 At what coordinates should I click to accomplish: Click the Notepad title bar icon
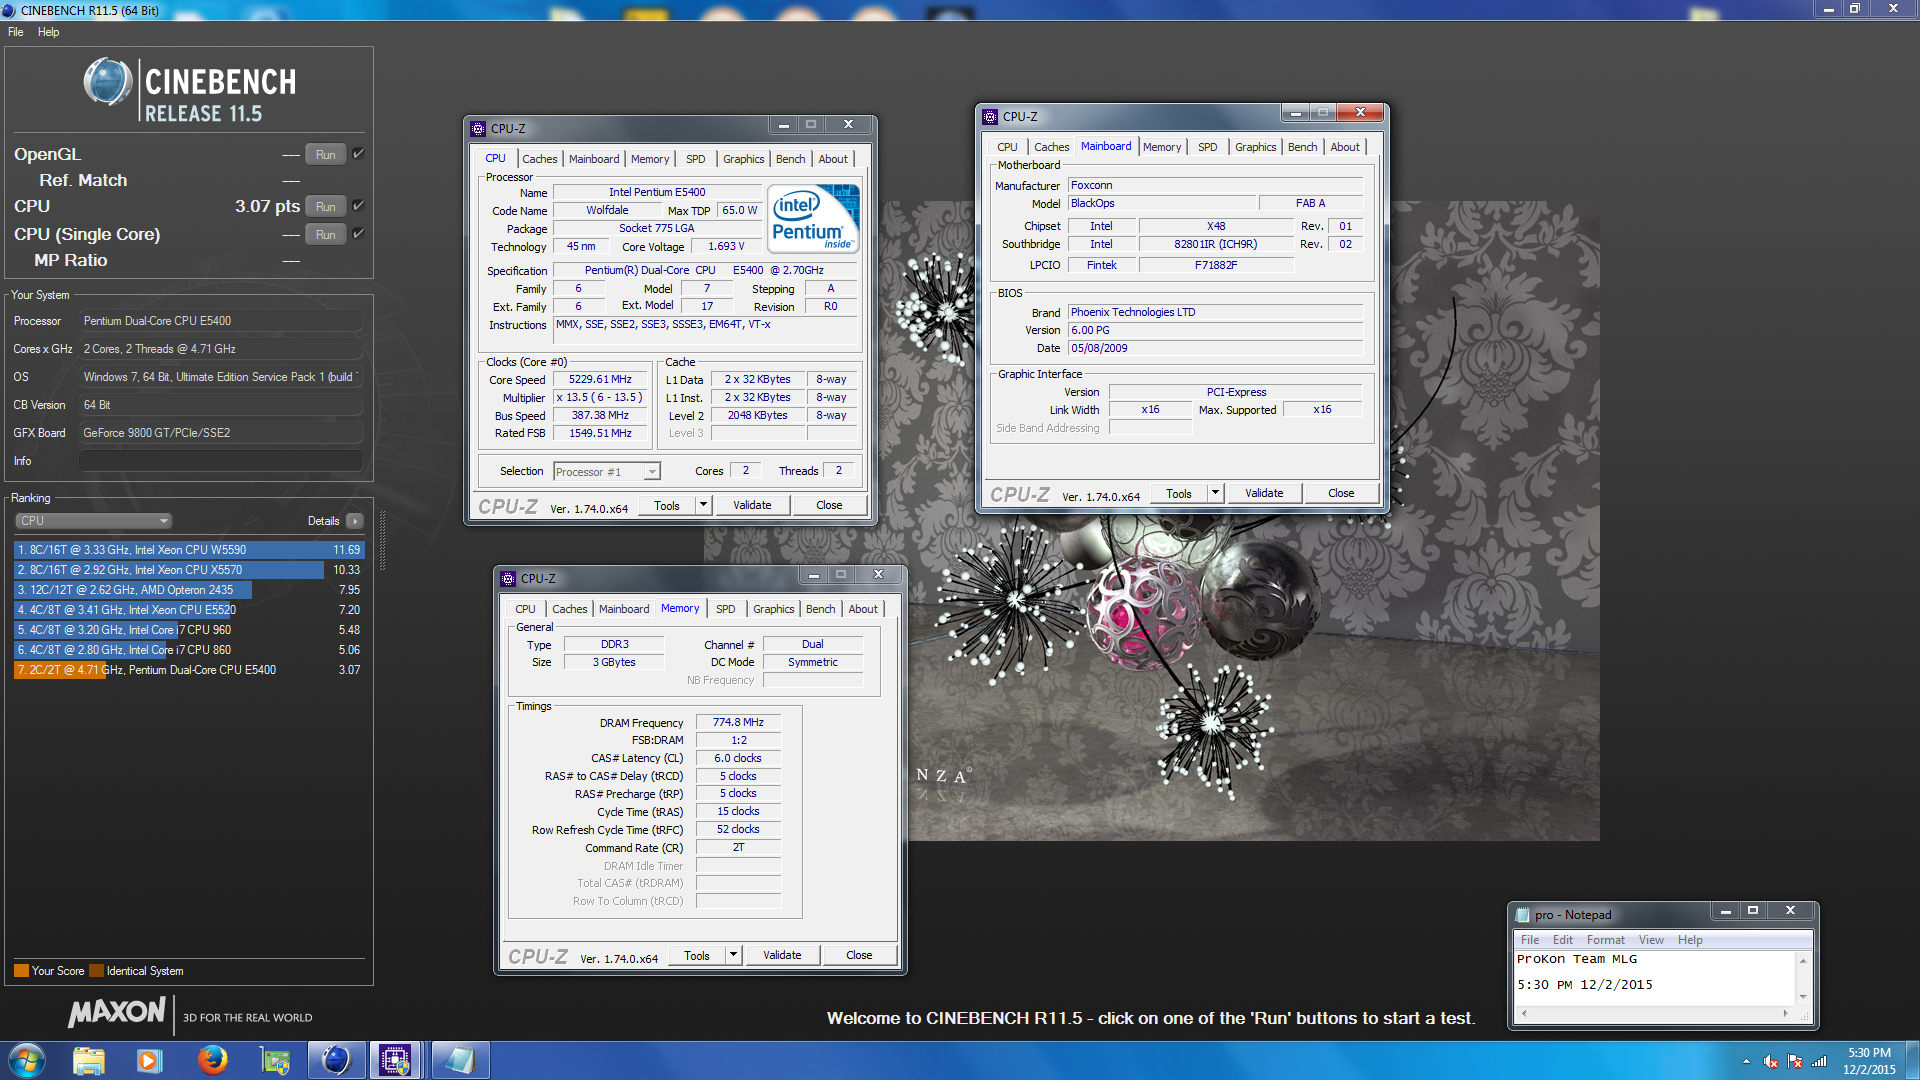[x=1523, y=915]
